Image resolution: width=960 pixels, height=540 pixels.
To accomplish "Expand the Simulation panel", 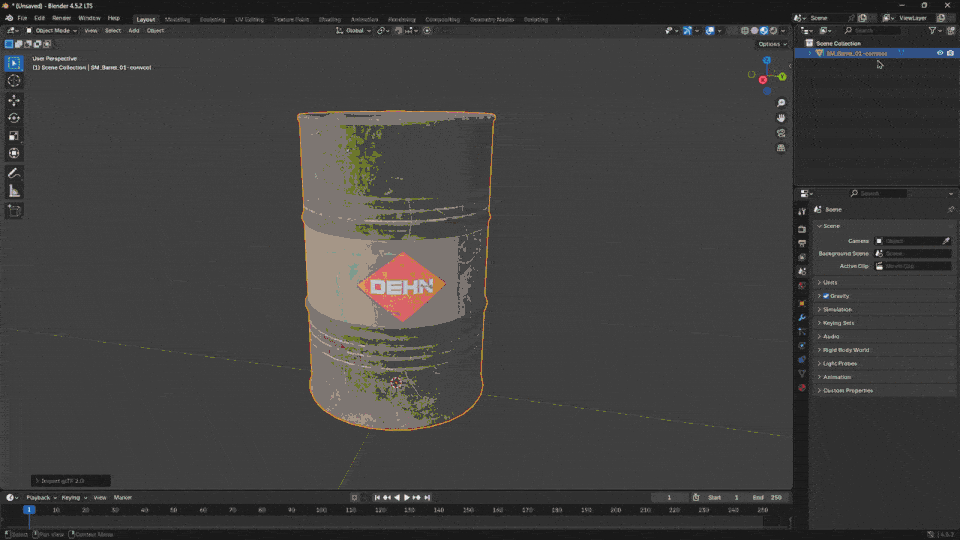I will (885, 309).
